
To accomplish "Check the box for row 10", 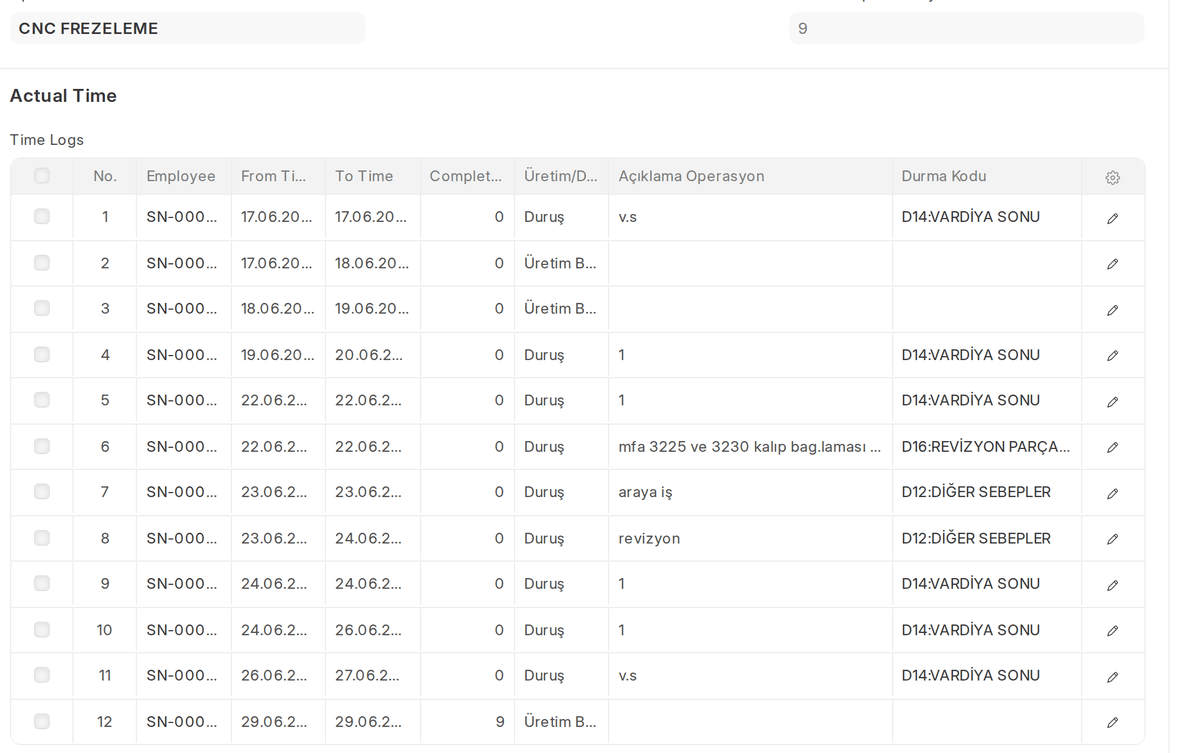I will (42, 629).
